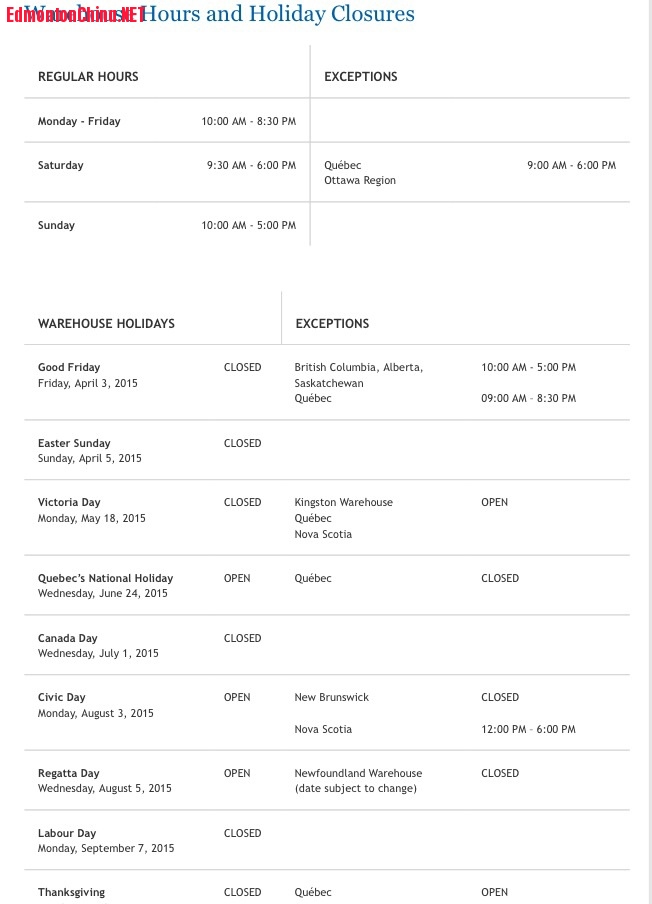Select the Quebec's National Holiday row title
The height and width of the screenshot is (904, 652).
pos(105,579)
